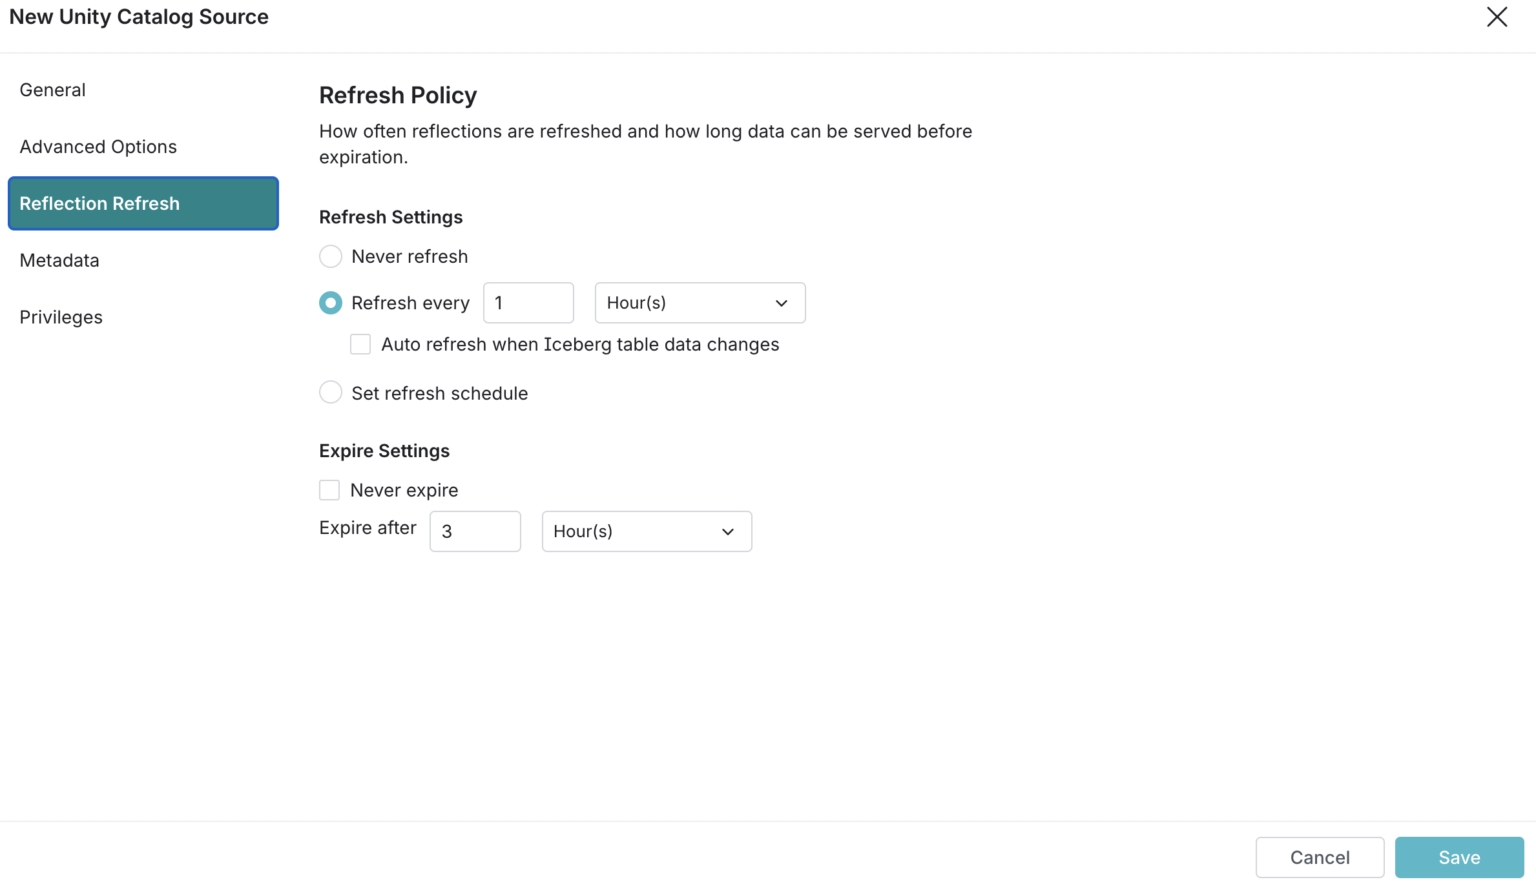View the Privileges tab
The height and width of the screenshot is (882, 1536).
click(x=60, y=317)
